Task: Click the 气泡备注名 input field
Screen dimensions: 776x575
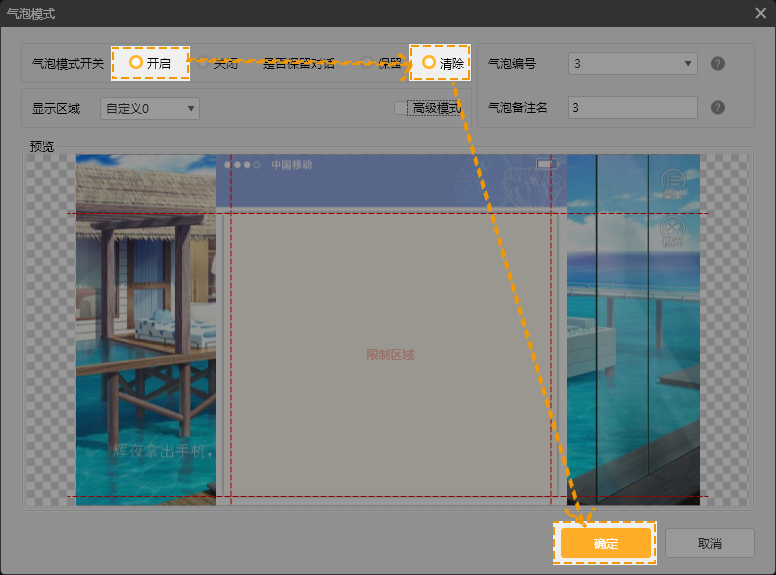Action: coord(632,108)
